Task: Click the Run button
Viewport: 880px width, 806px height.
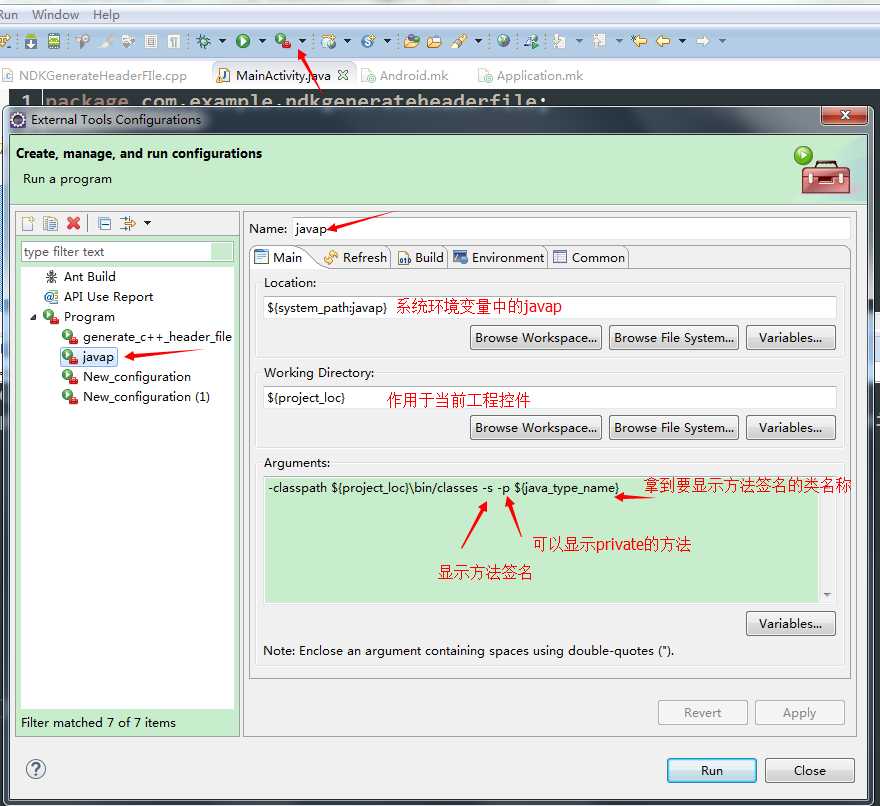Action: pos(712,771)
